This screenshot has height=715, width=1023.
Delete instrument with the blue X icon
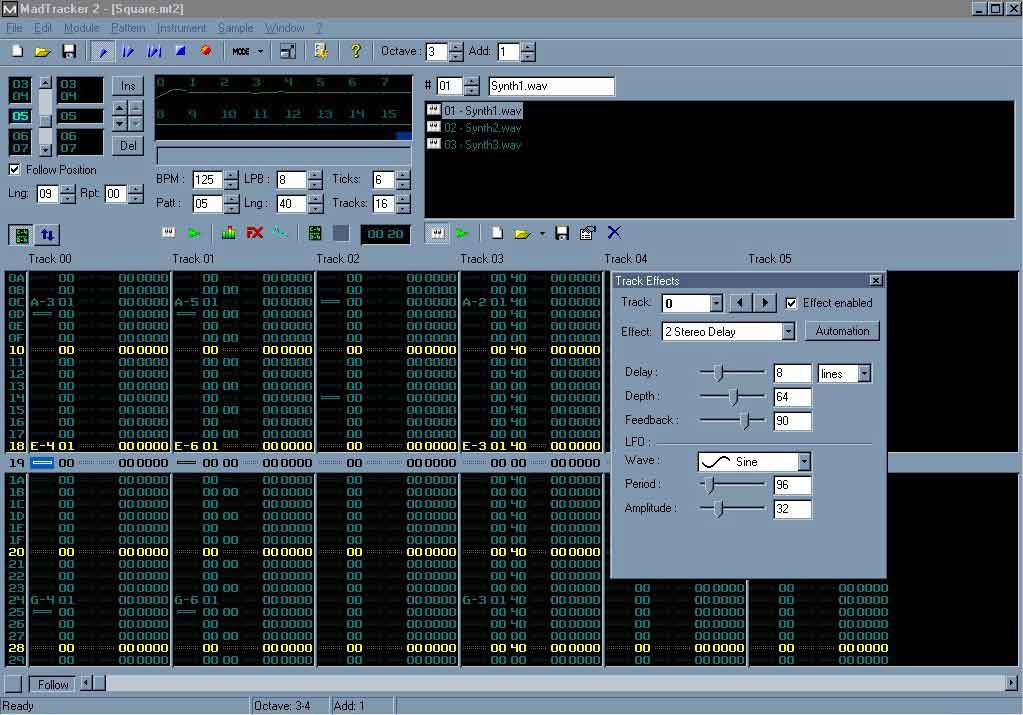[x=614, y=233]
